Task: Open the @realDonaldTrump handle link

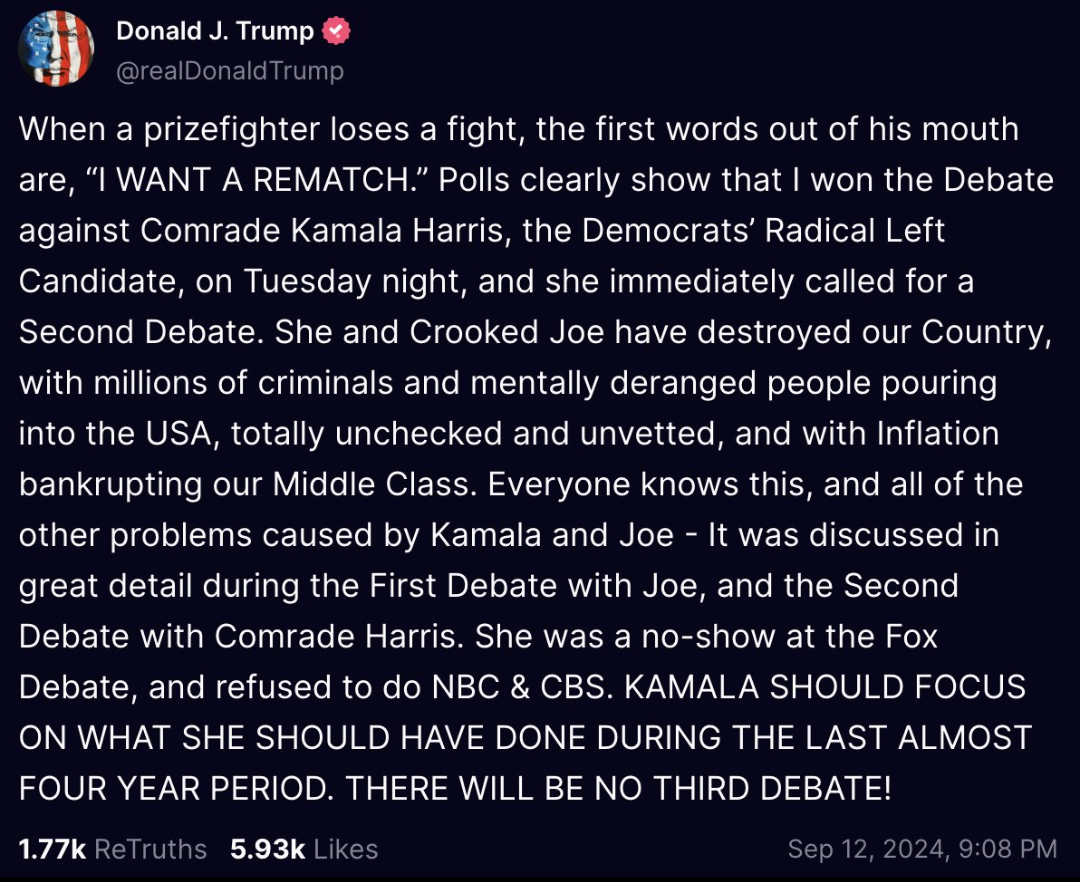Action: coord(230,71)
